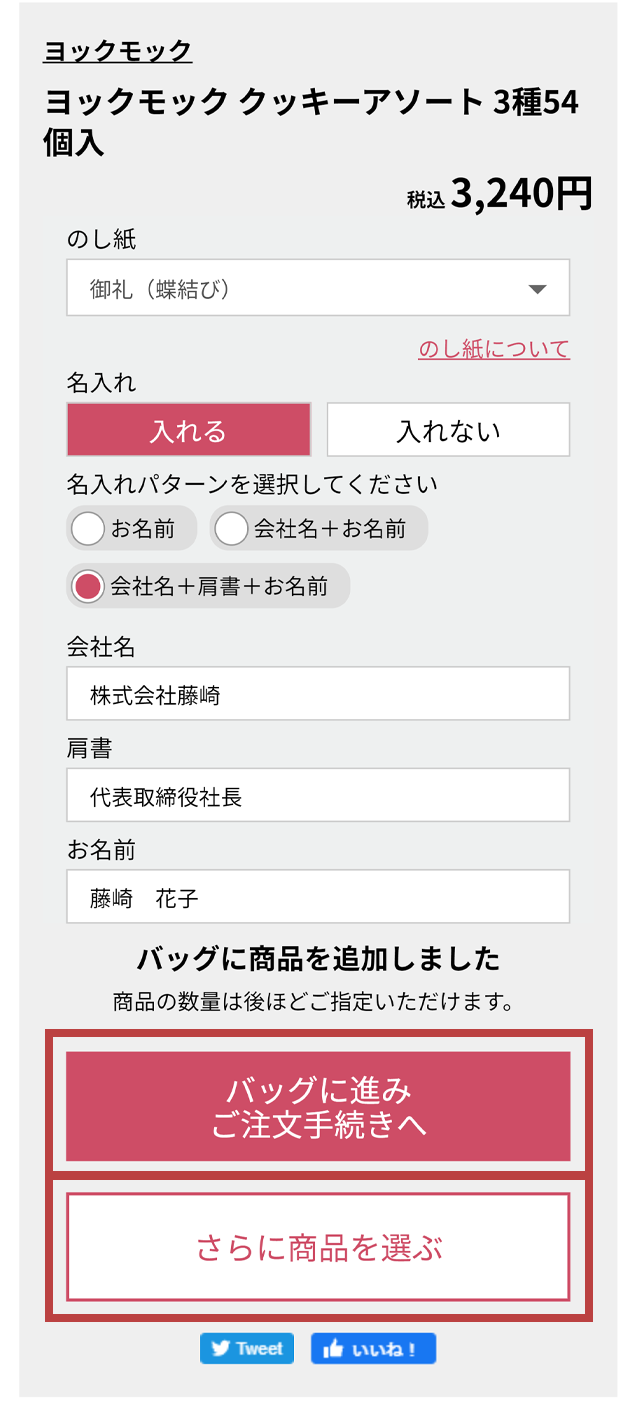This screenshot has height=1405, width=638.
Task: Click the お名前 field with 藤崎 花子
Action: pyautogui.click(x=318, y=897)
